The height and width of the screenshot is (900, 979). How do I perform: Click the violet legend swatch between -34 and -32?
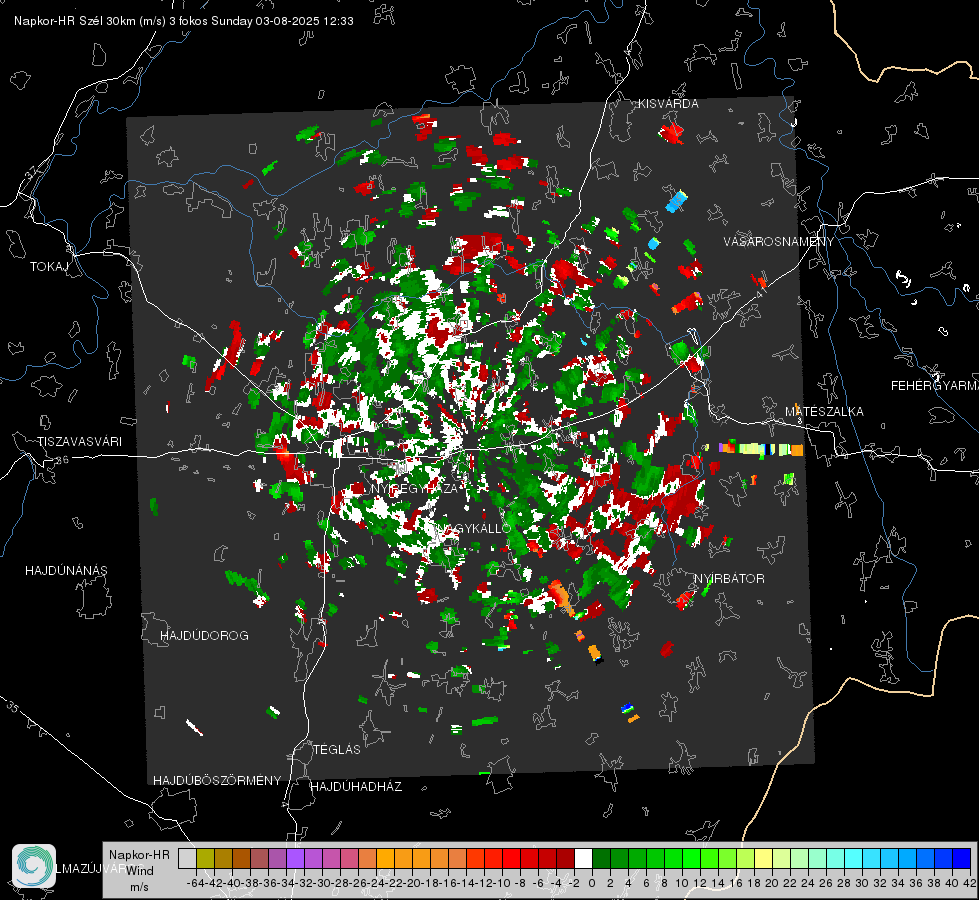[295, 859]
